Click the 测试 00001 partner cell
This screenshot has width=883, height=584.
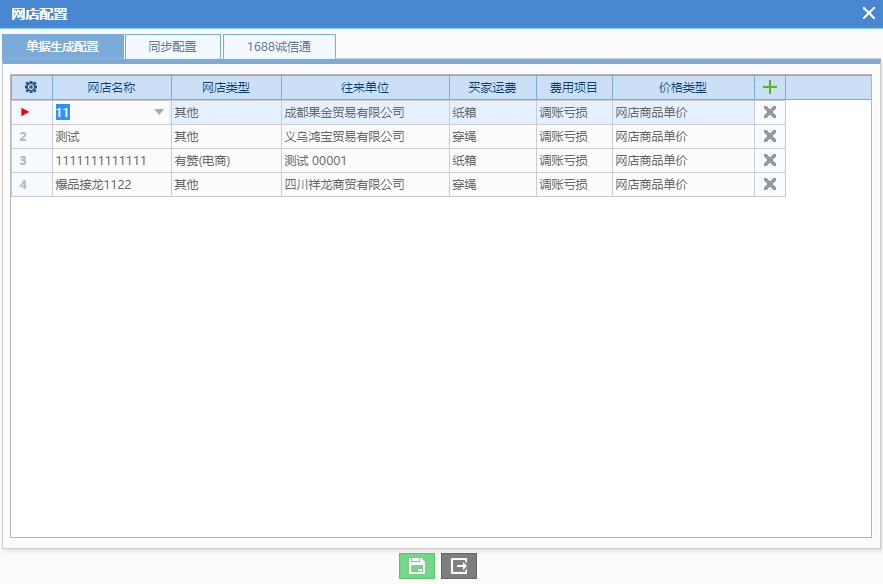click(365, 161)
